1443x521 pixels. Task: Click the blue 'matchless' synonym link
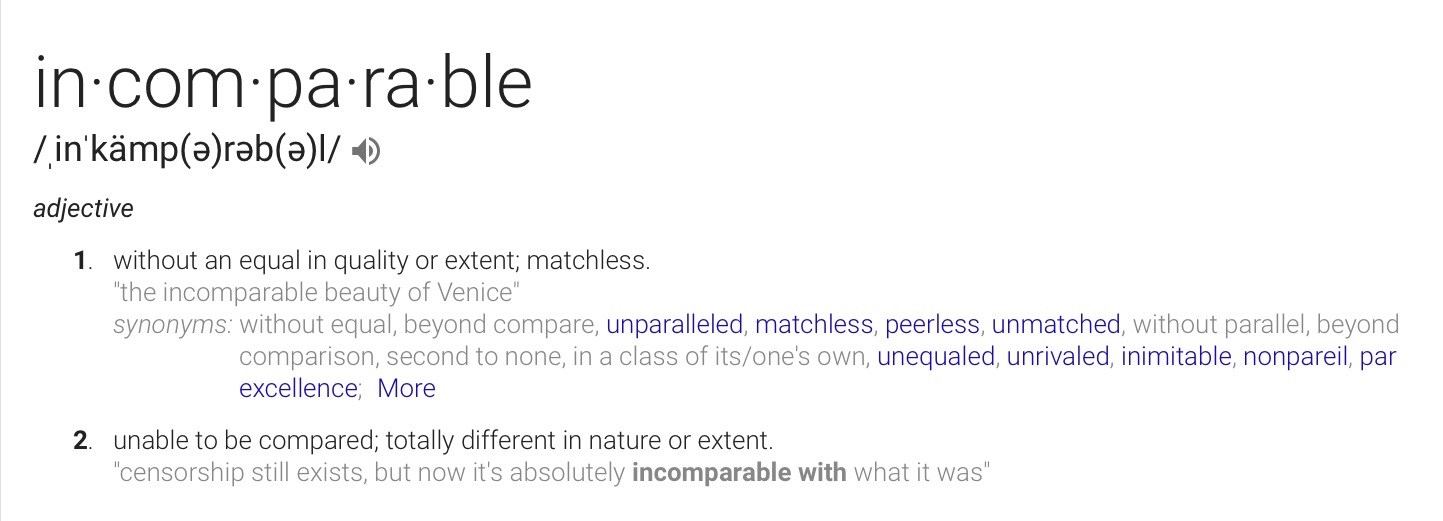click(814, 325)
